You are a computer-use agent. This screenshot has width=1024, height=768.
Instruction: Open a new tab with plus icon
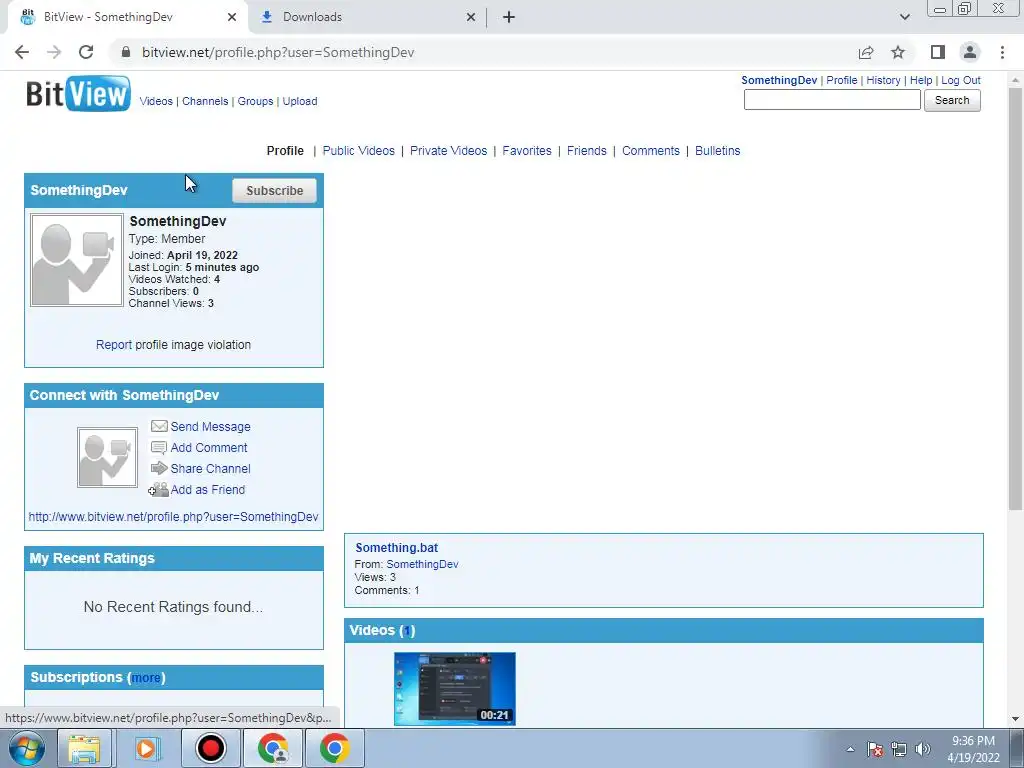[509, 17]
